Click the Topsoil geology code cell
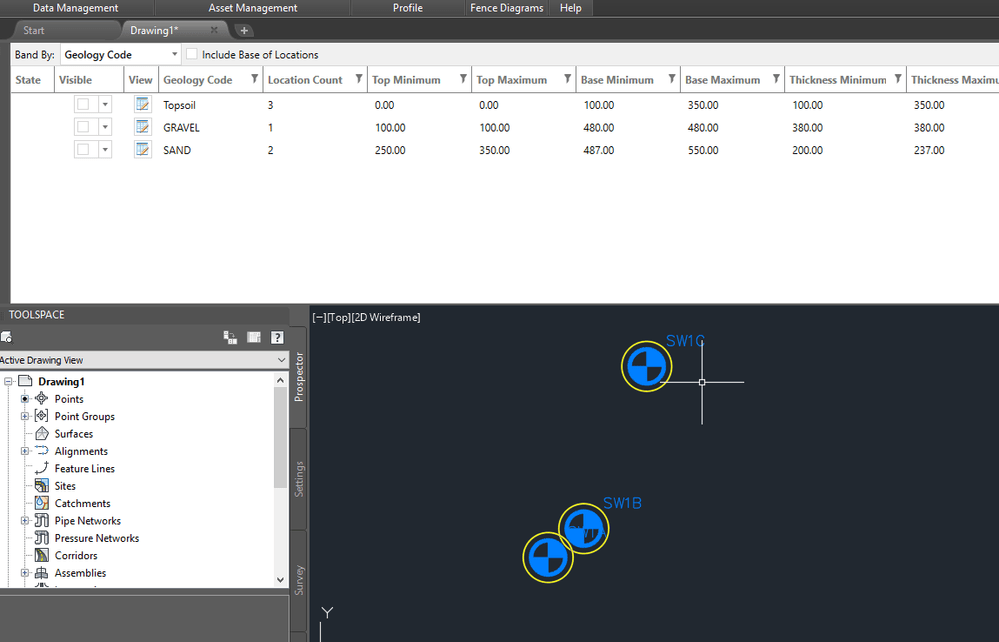999x642 pixels. click(179, 105)
